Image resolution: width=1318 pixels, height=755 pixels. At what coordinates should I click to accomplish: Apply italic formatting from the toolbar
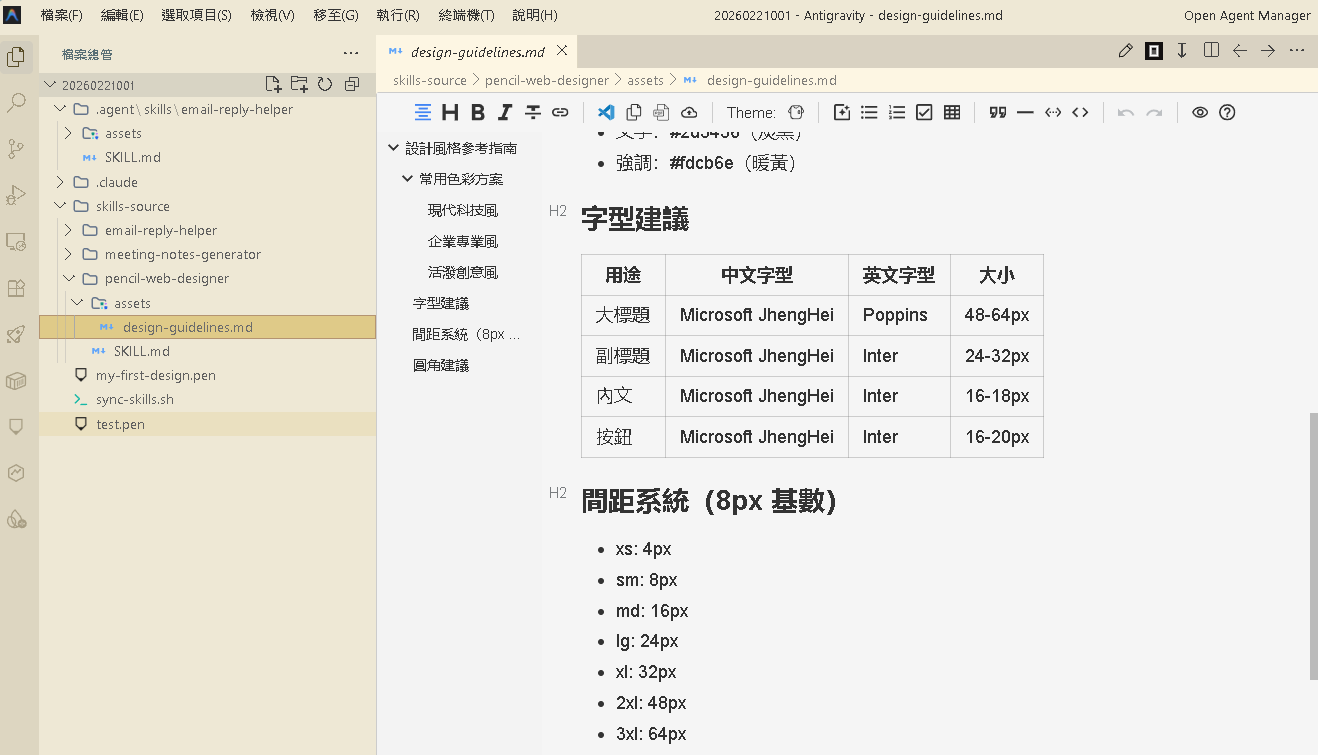[505, 112]
